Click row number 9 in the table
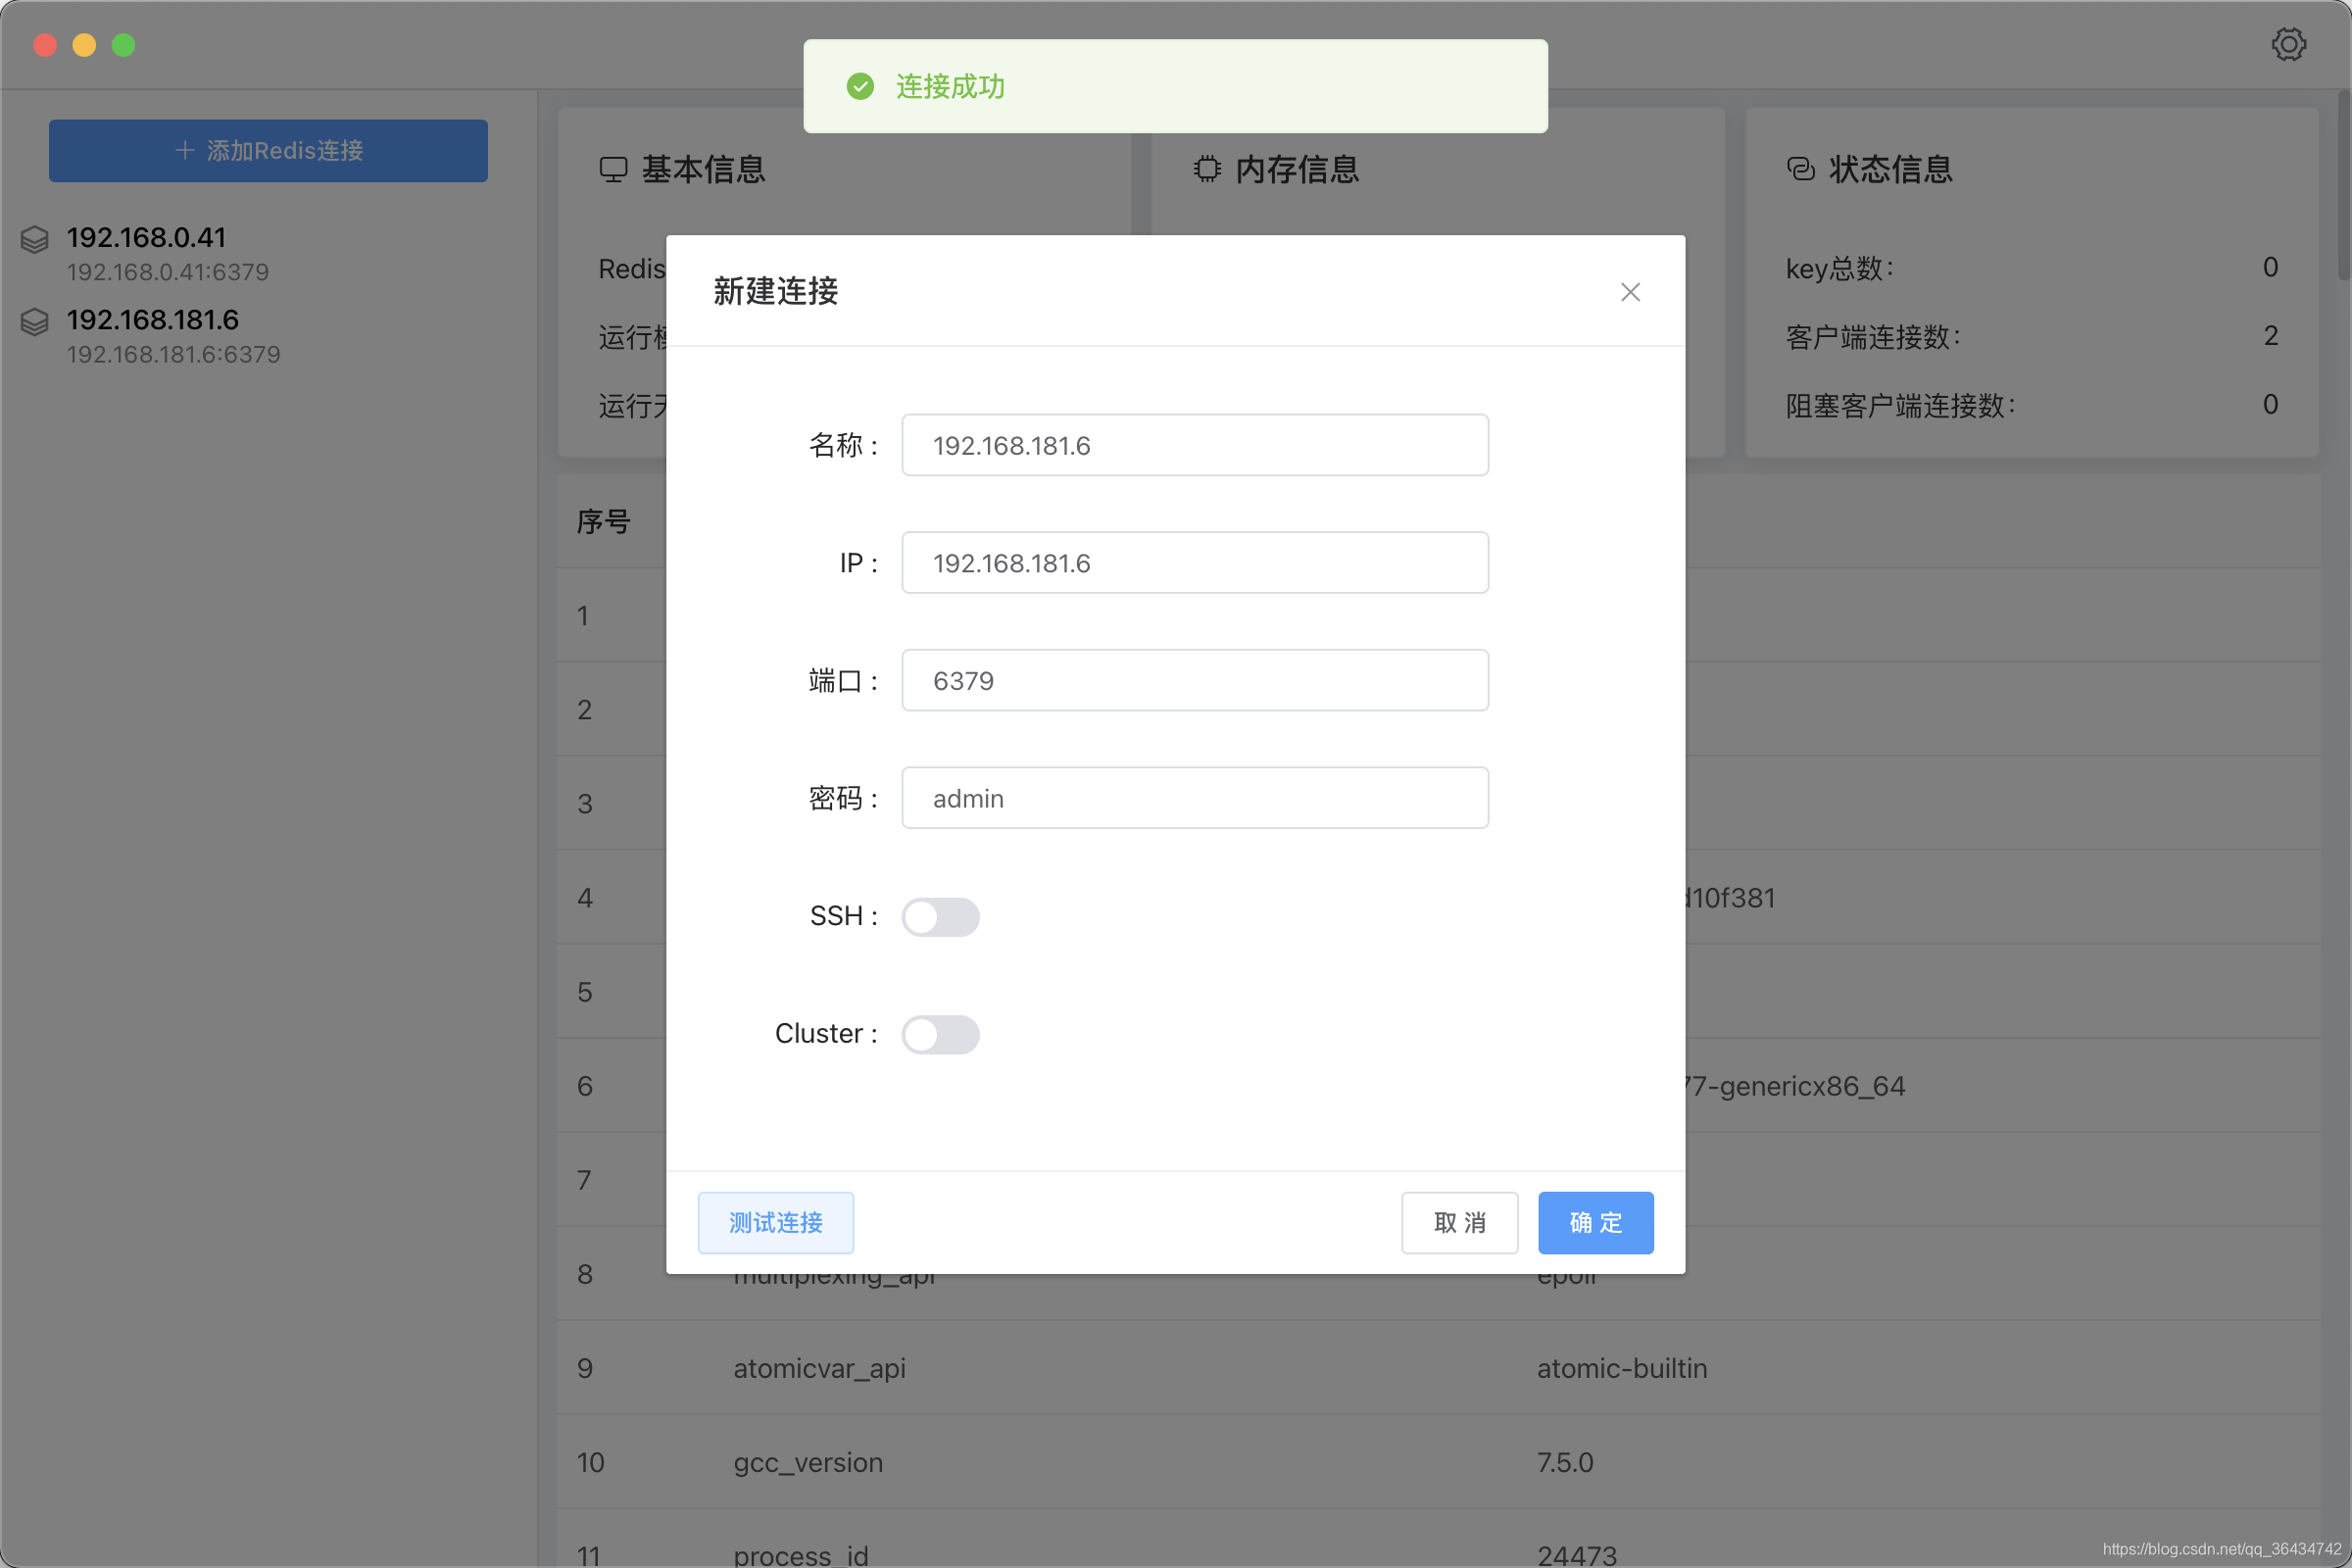2352x1568 pixels. [585, 1368]
